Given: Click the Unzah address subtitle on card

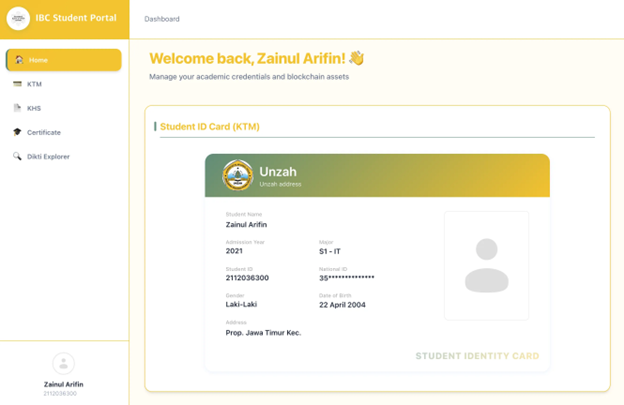Looking at the screenshot, I should (280, 185).
